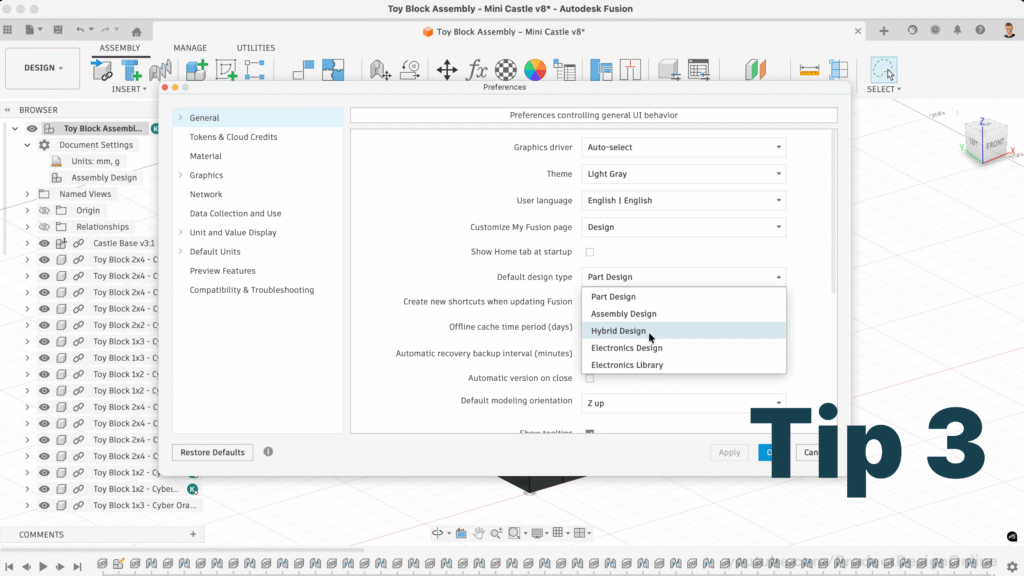1024x576 pixels.
Task: Click the Home tab icon
Action: point(136,31)
